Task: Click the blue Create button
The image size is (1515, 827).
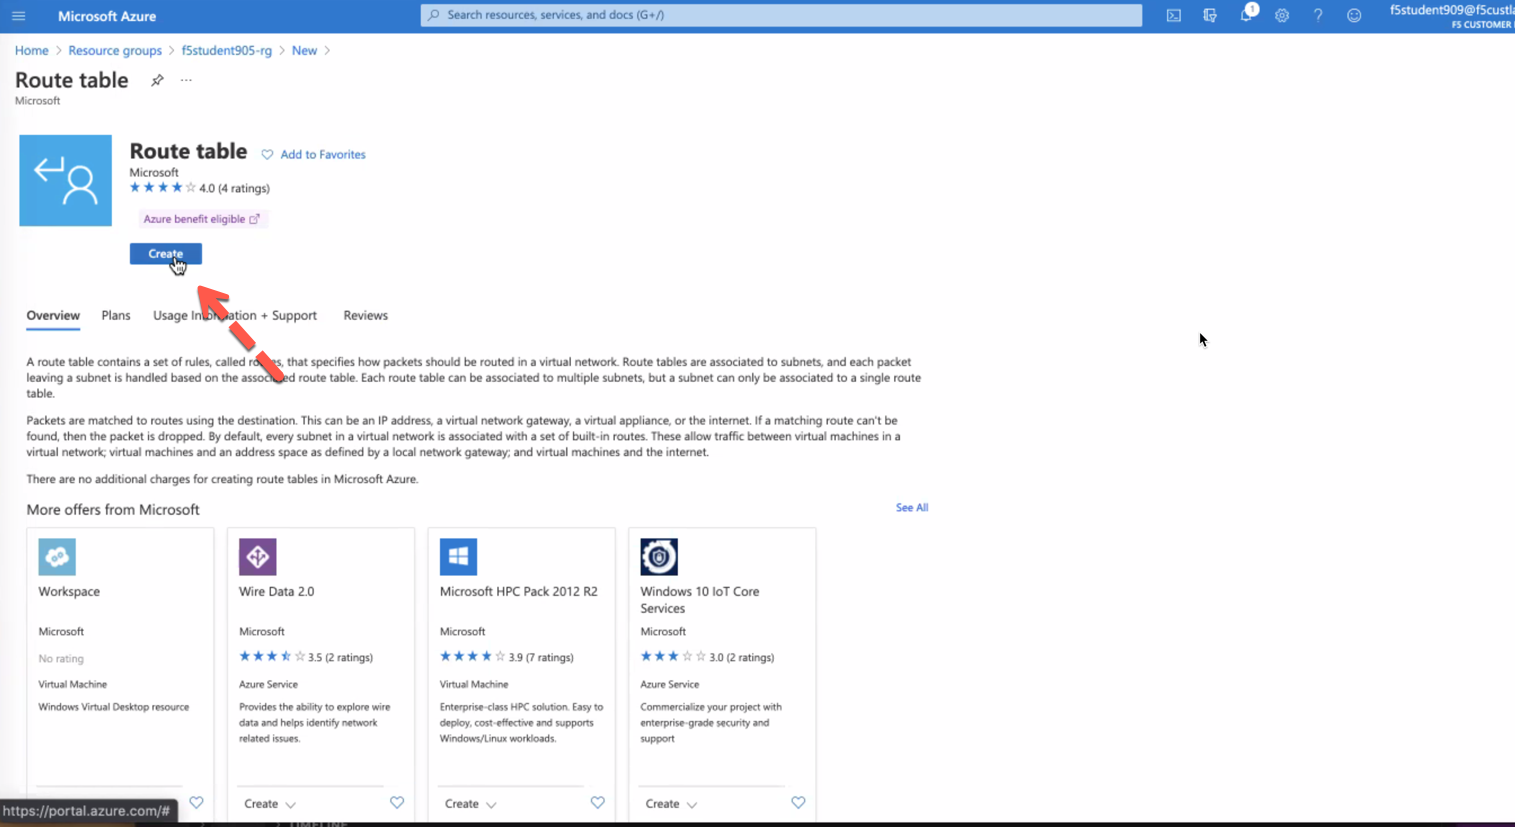Action: coord(166,254)
